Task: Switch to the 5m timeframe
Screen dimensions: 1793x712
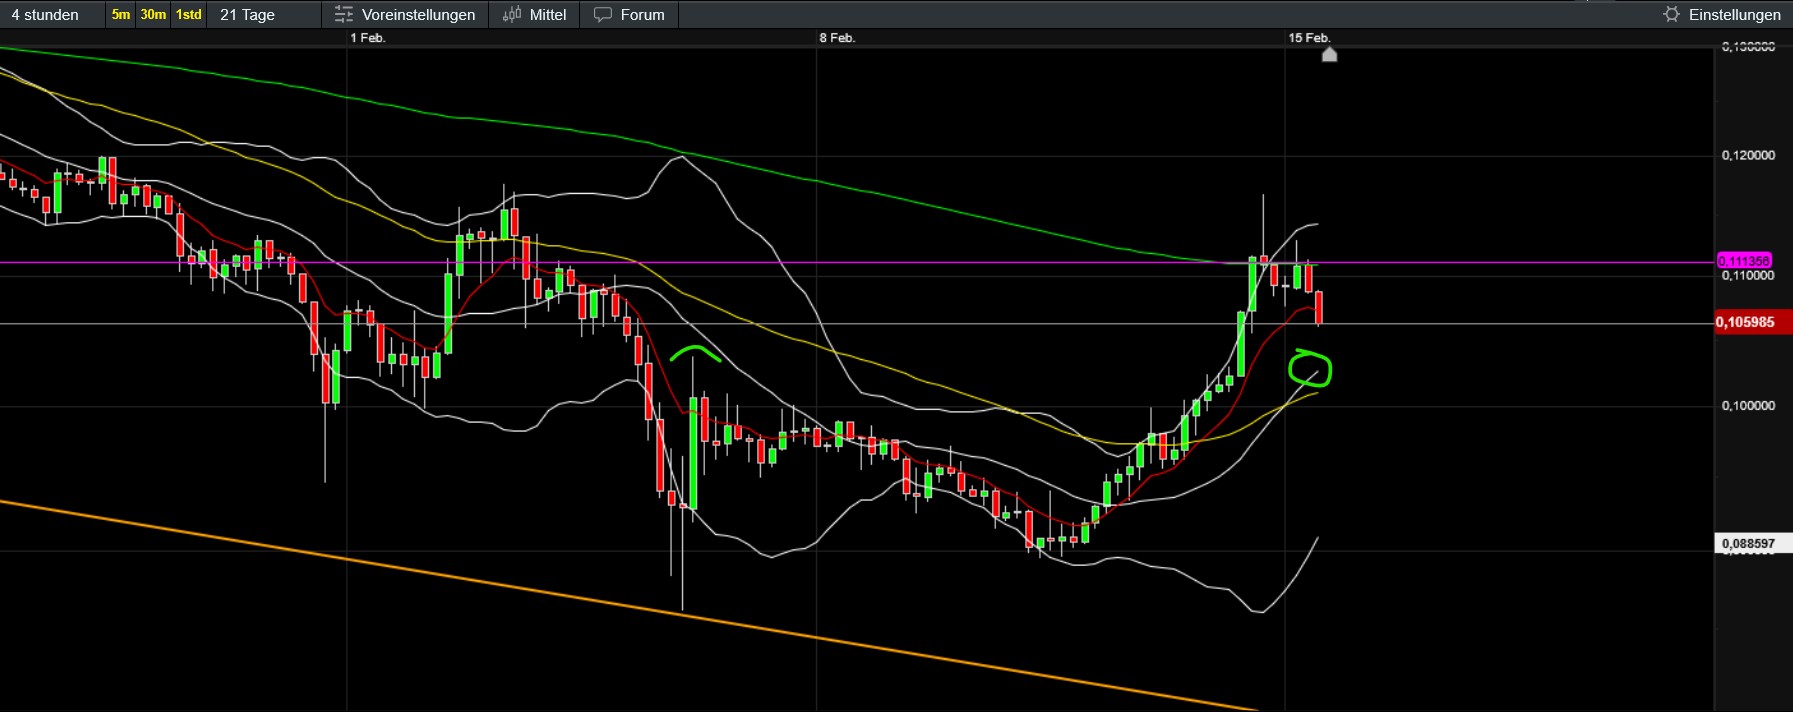Action: (x=121, y=15)
